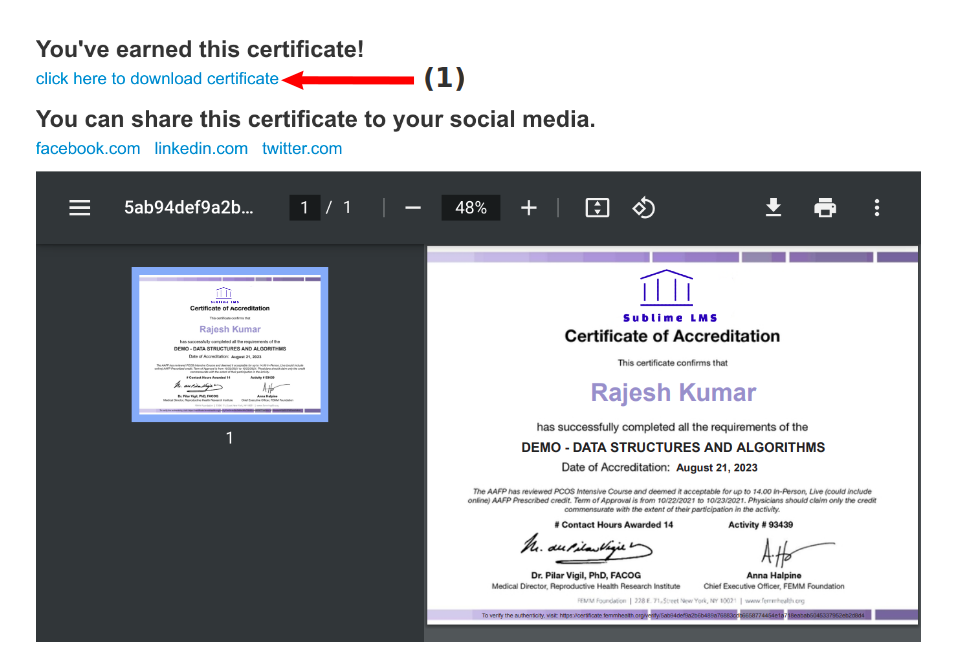Click the PDF filename starting with 5ab94def9a2b
959x658 pixels.
189,208
